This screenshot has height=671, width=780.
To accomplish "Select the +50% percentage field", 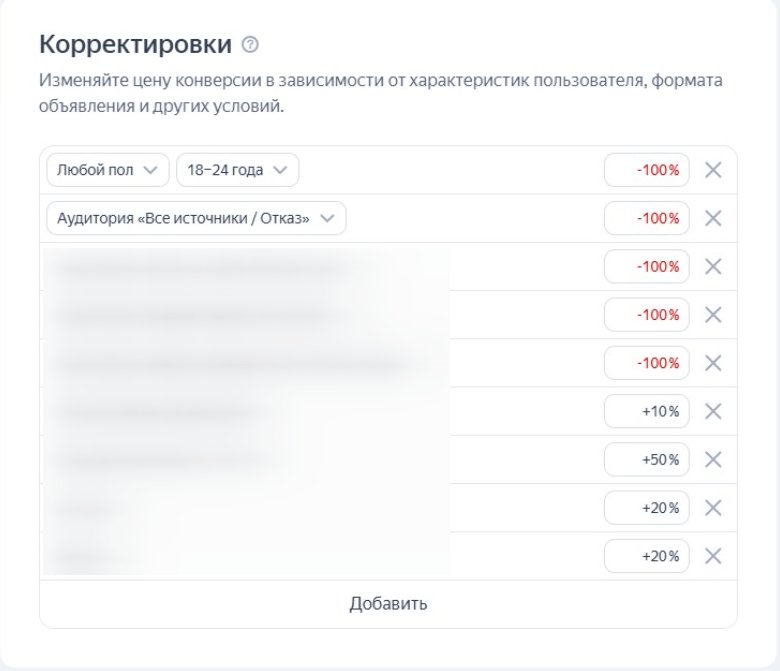I will [x=646, y=459].
